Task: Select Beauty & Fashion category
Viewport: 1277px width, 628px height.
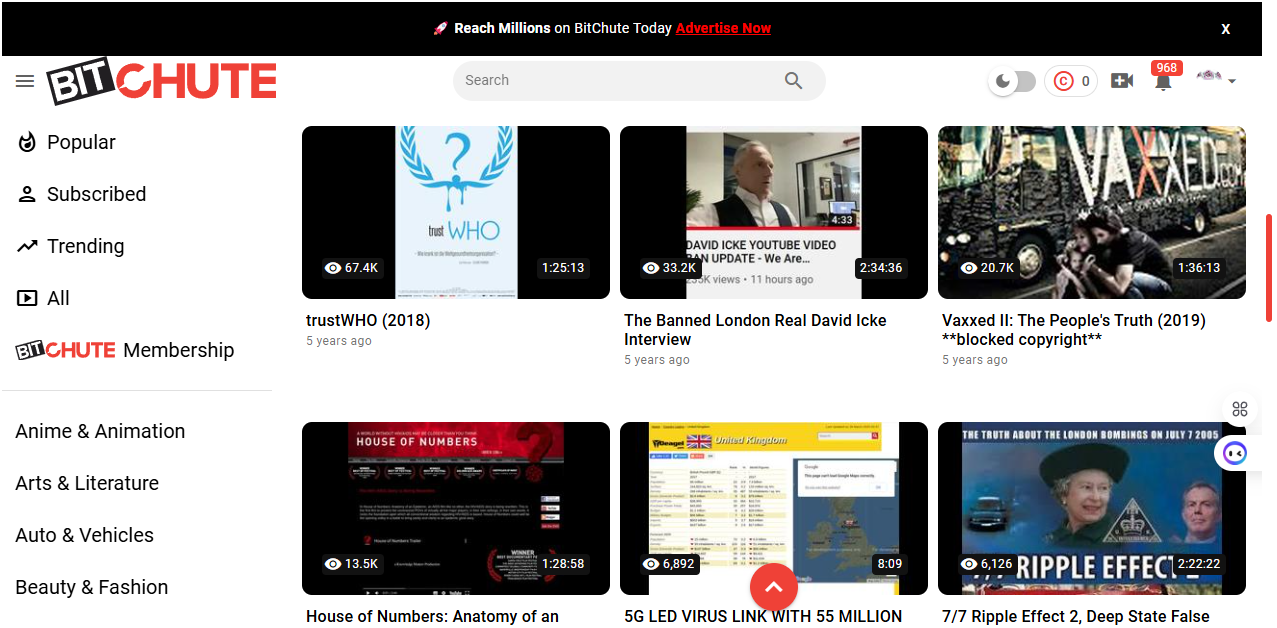Action: point(92,587)
